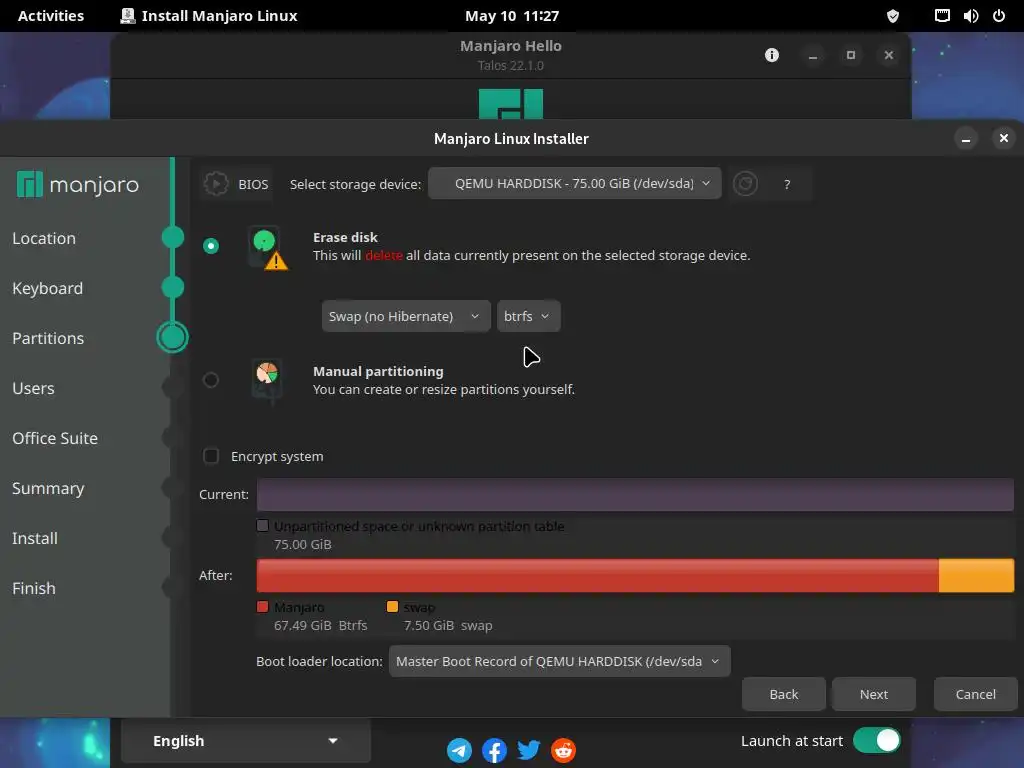Maximize the Manjaro Hello window
This screenshot has width=1024, height=768.
tap(851, 56)
